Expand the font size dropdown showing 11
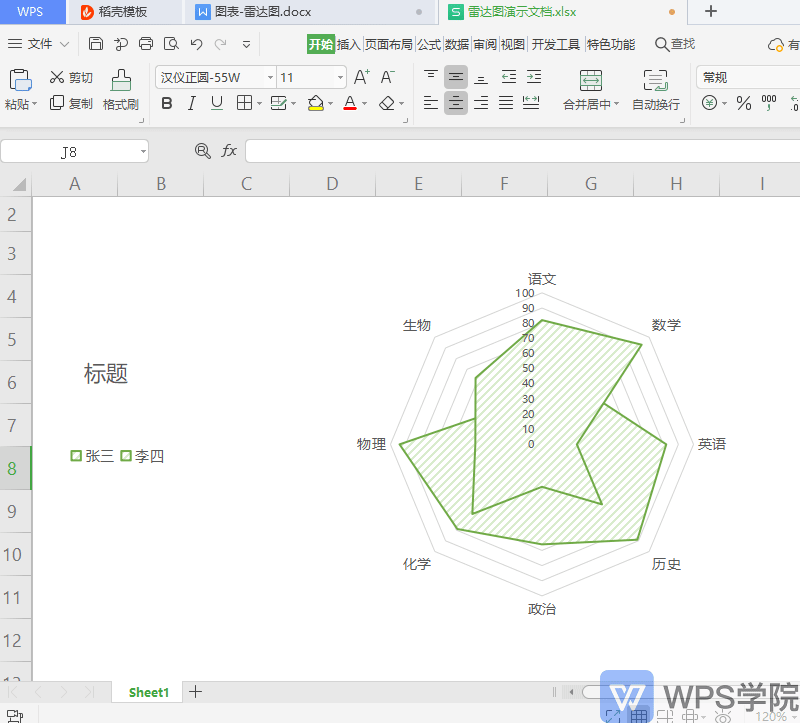The width and height of the screenshot is (800, 723). point(340,78)
